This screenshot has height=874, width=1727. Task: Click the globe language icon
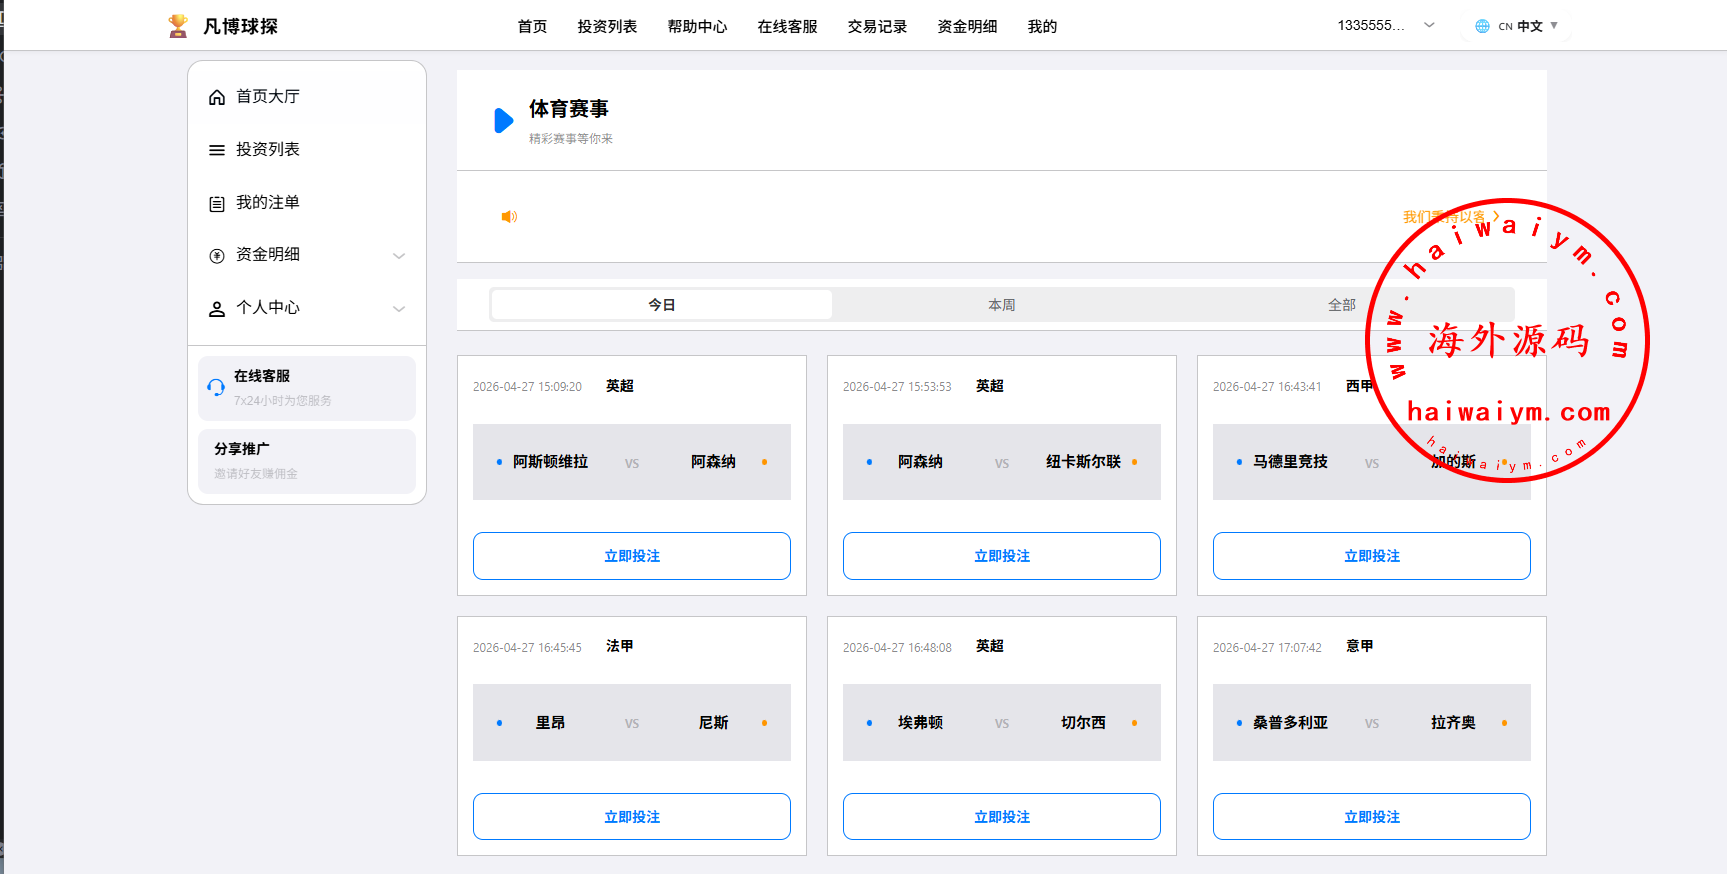tap(1482, 26)
